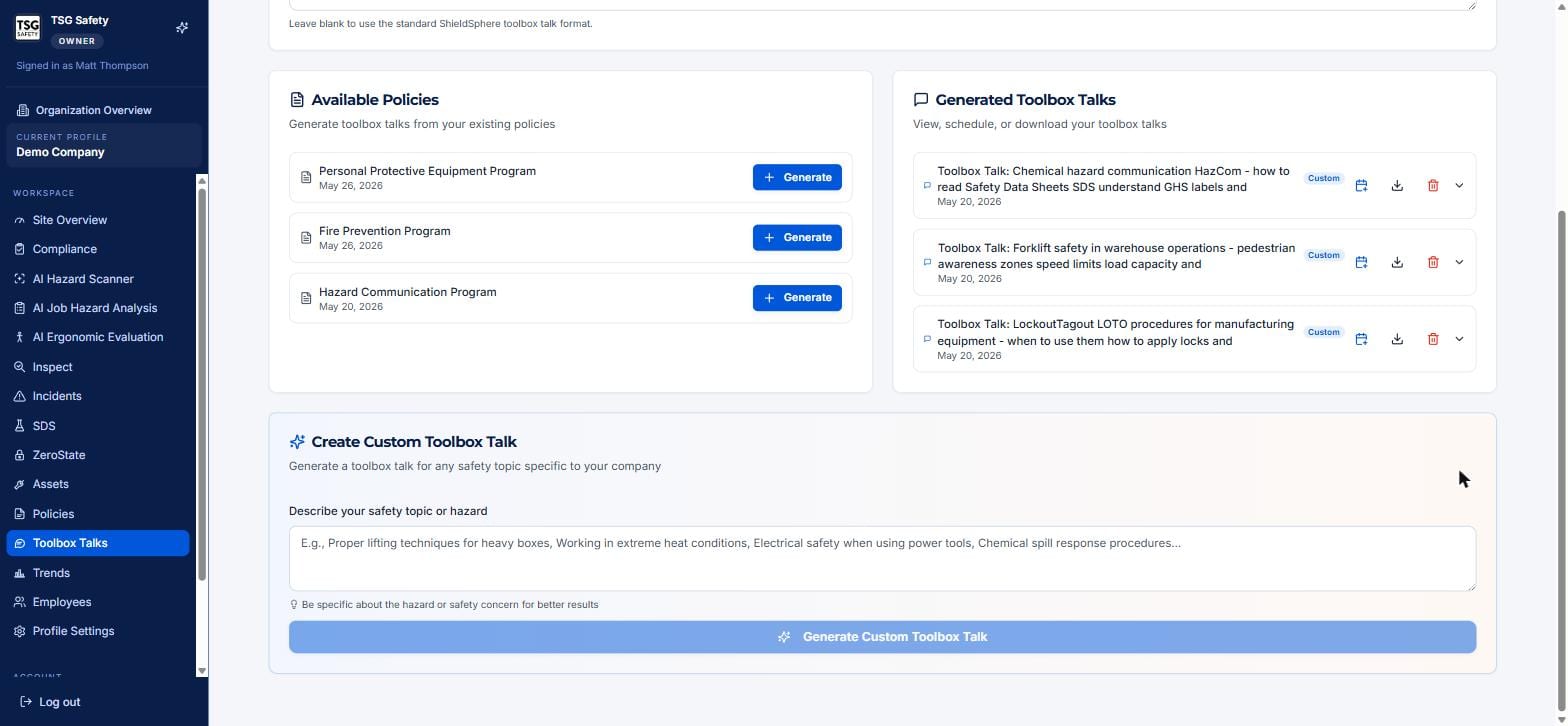Click the Custom badge on Chemical hazard talk
The image size is (1568, 726).
tap(1323, 178)
